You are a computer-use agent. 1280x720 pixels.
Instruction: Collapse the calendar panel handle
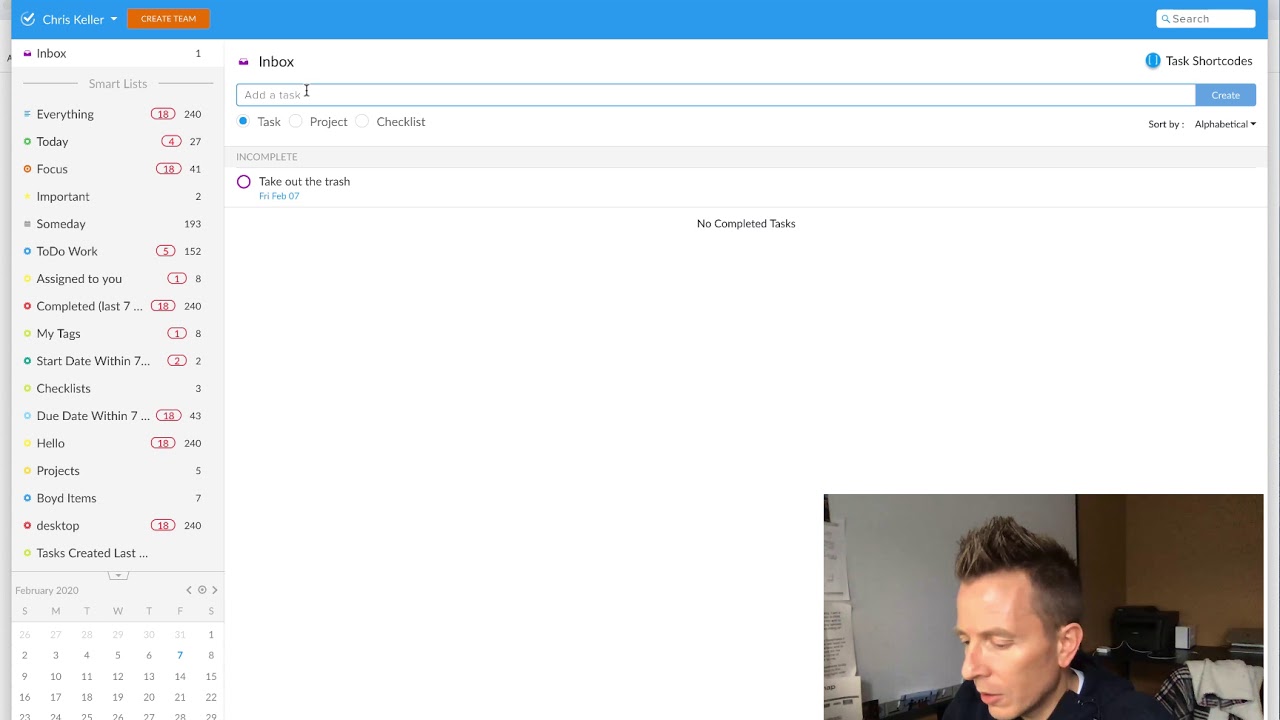118,575
